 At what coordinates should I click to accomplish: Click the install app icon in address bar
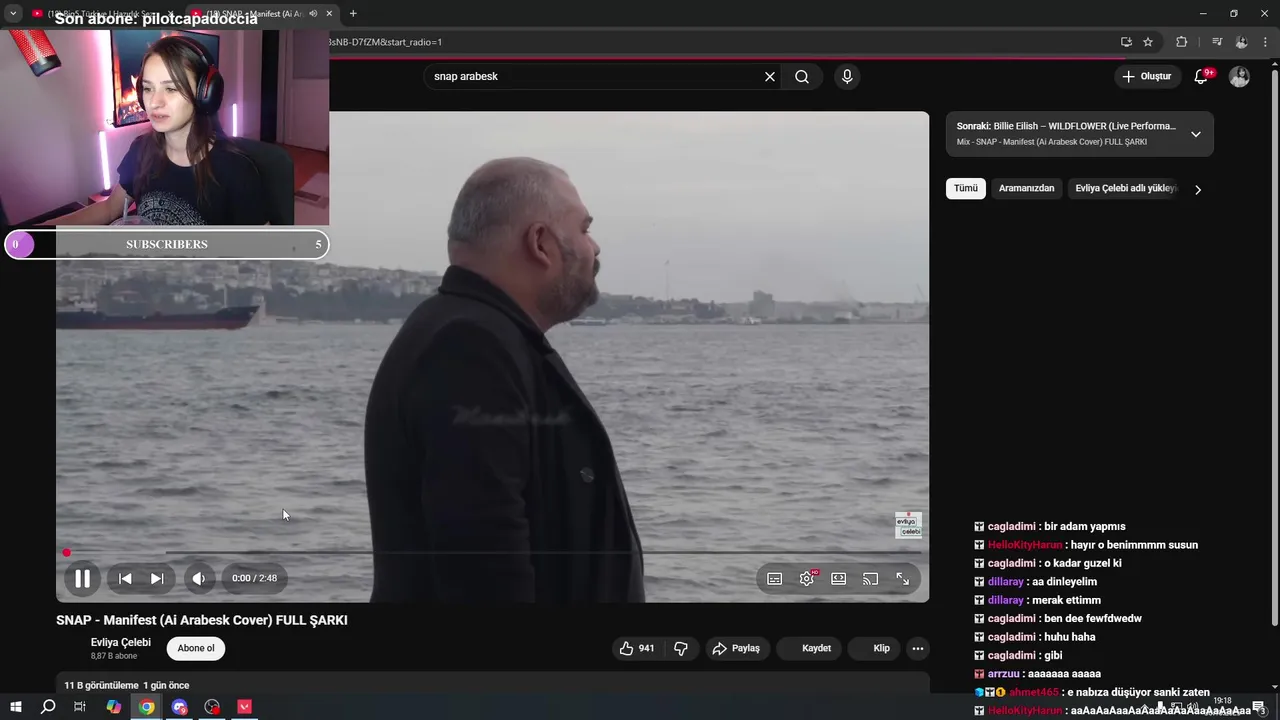pyautogui.click(x=1126, y=42)
